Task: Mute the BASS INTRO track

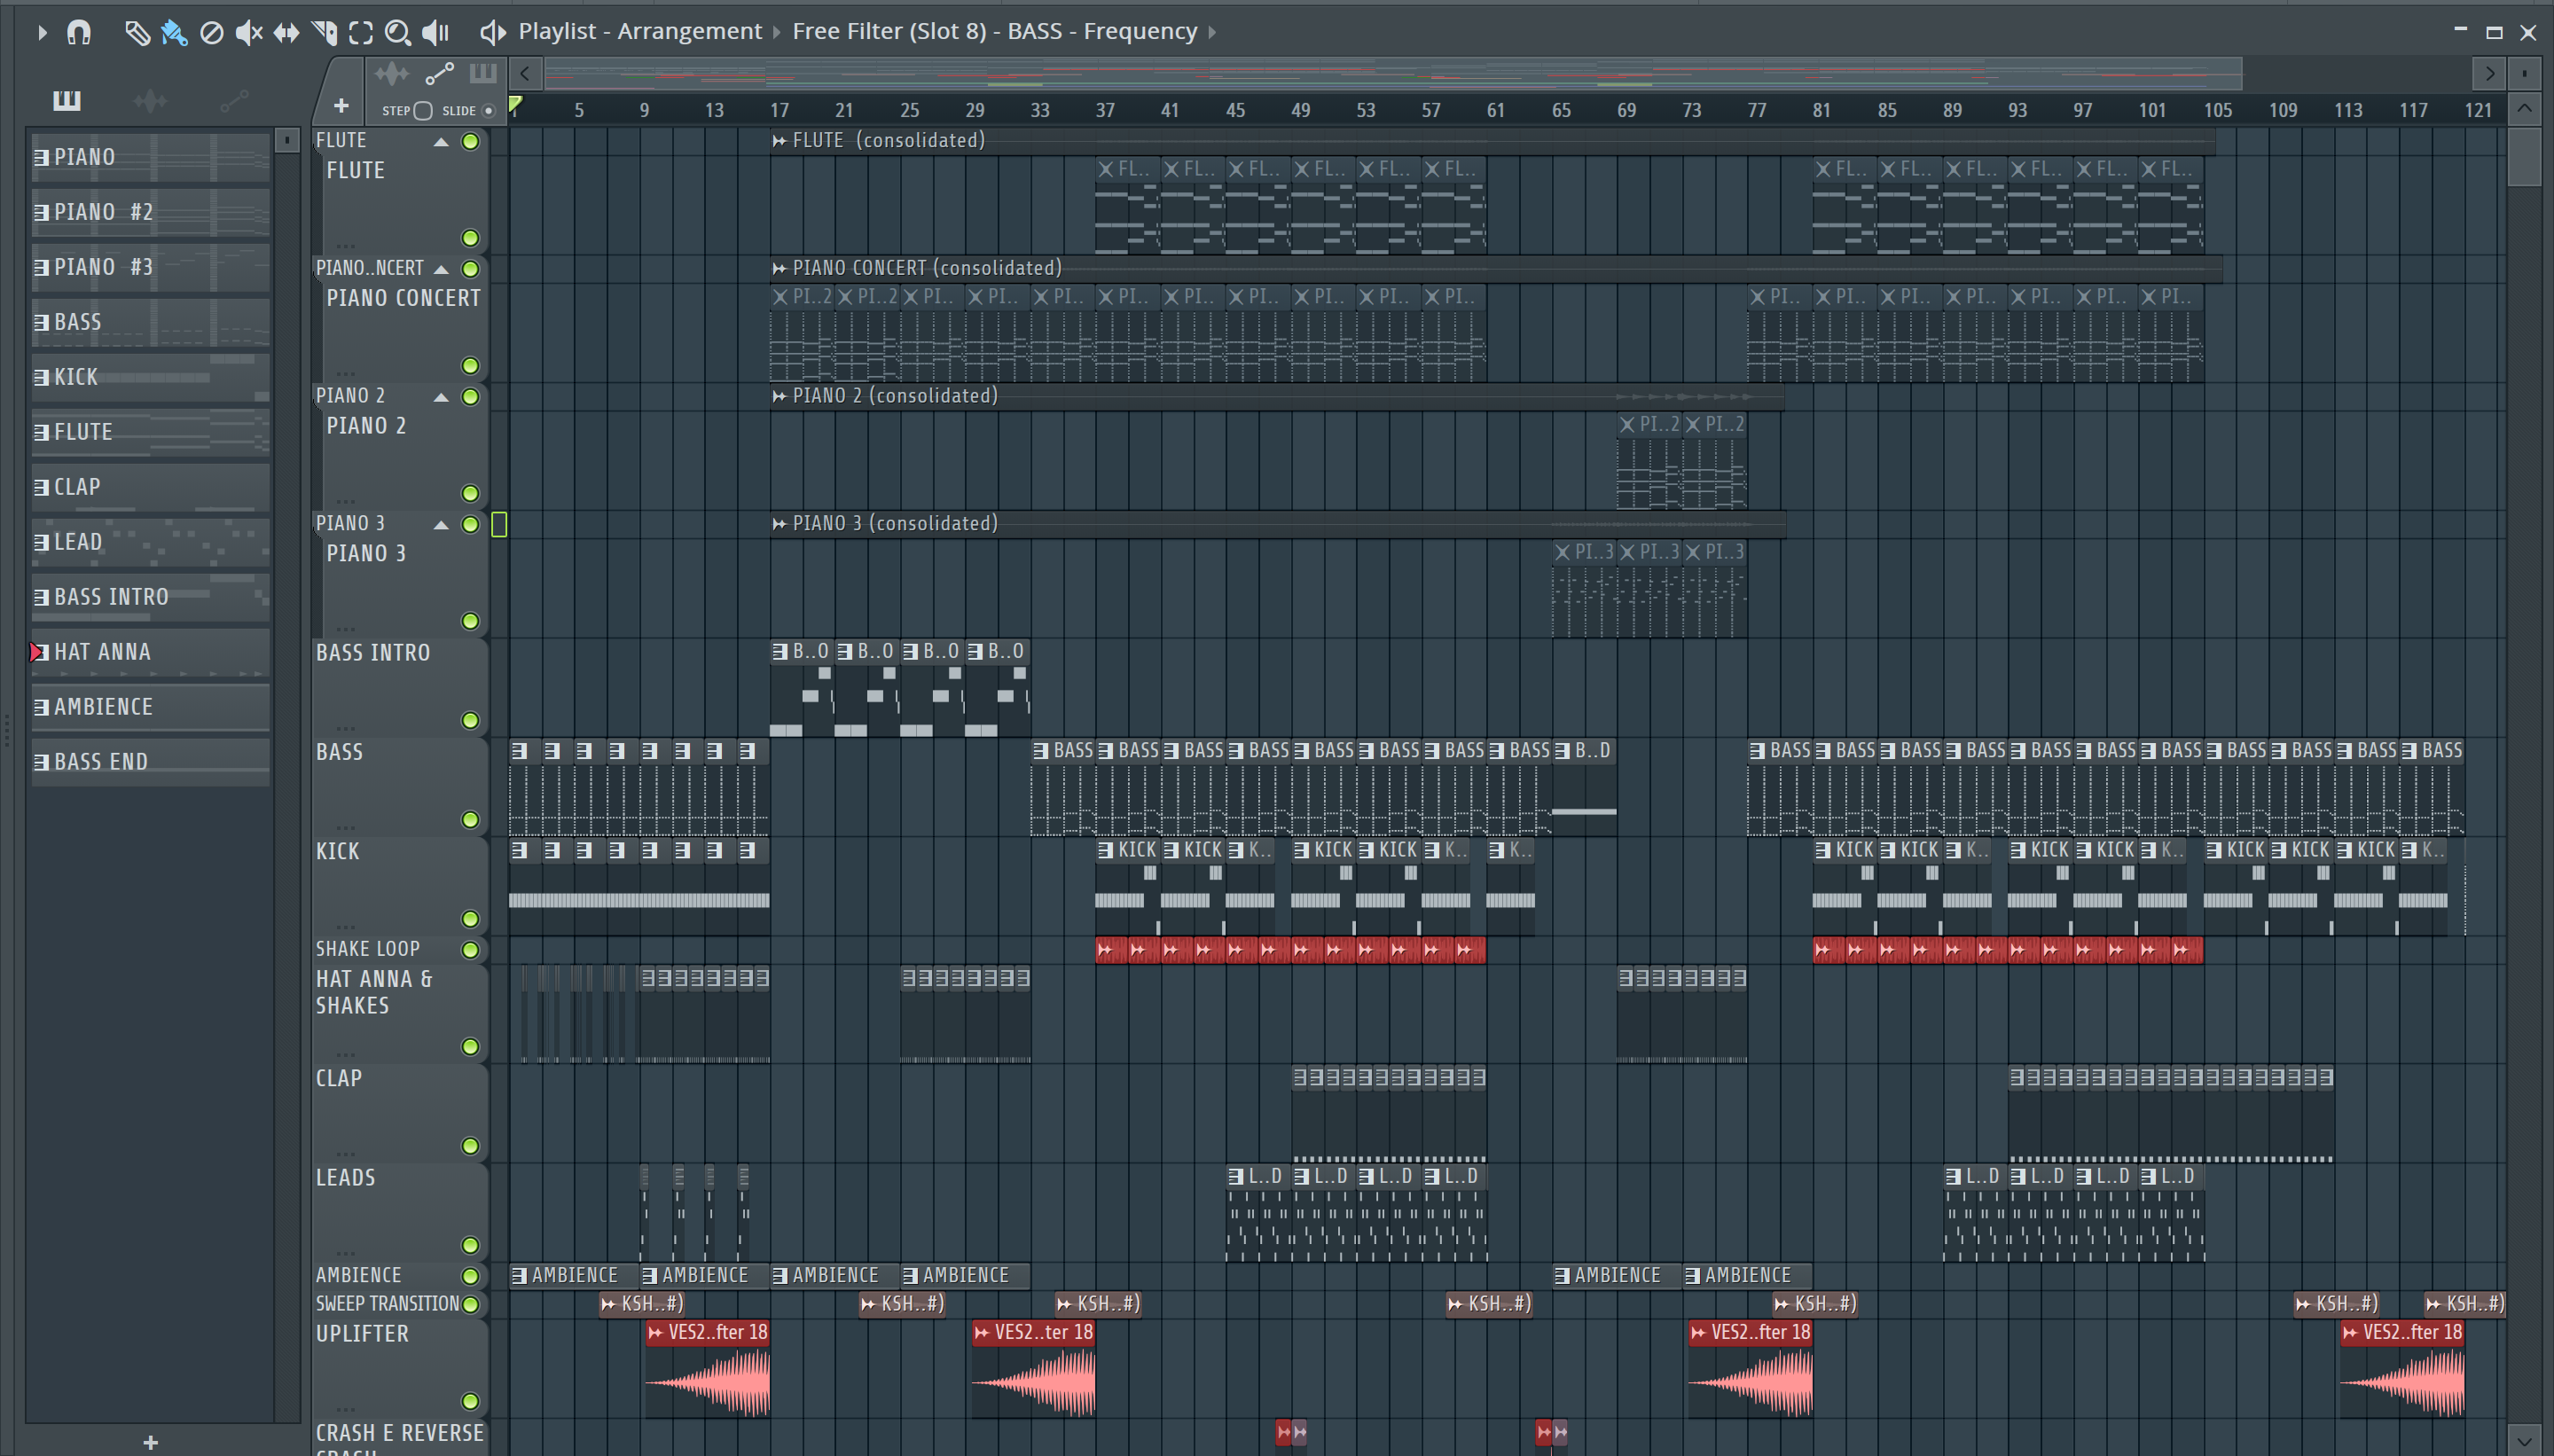Action: (x=470, y=720)
